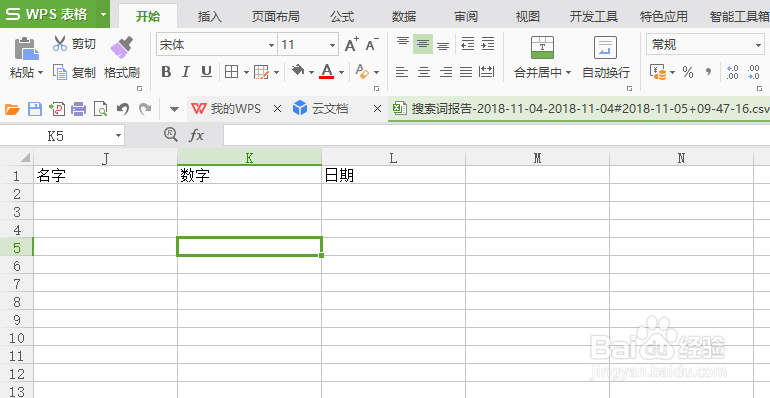Apply cell borders icon
The image size is (770, 398).
(x=231, y=72)
